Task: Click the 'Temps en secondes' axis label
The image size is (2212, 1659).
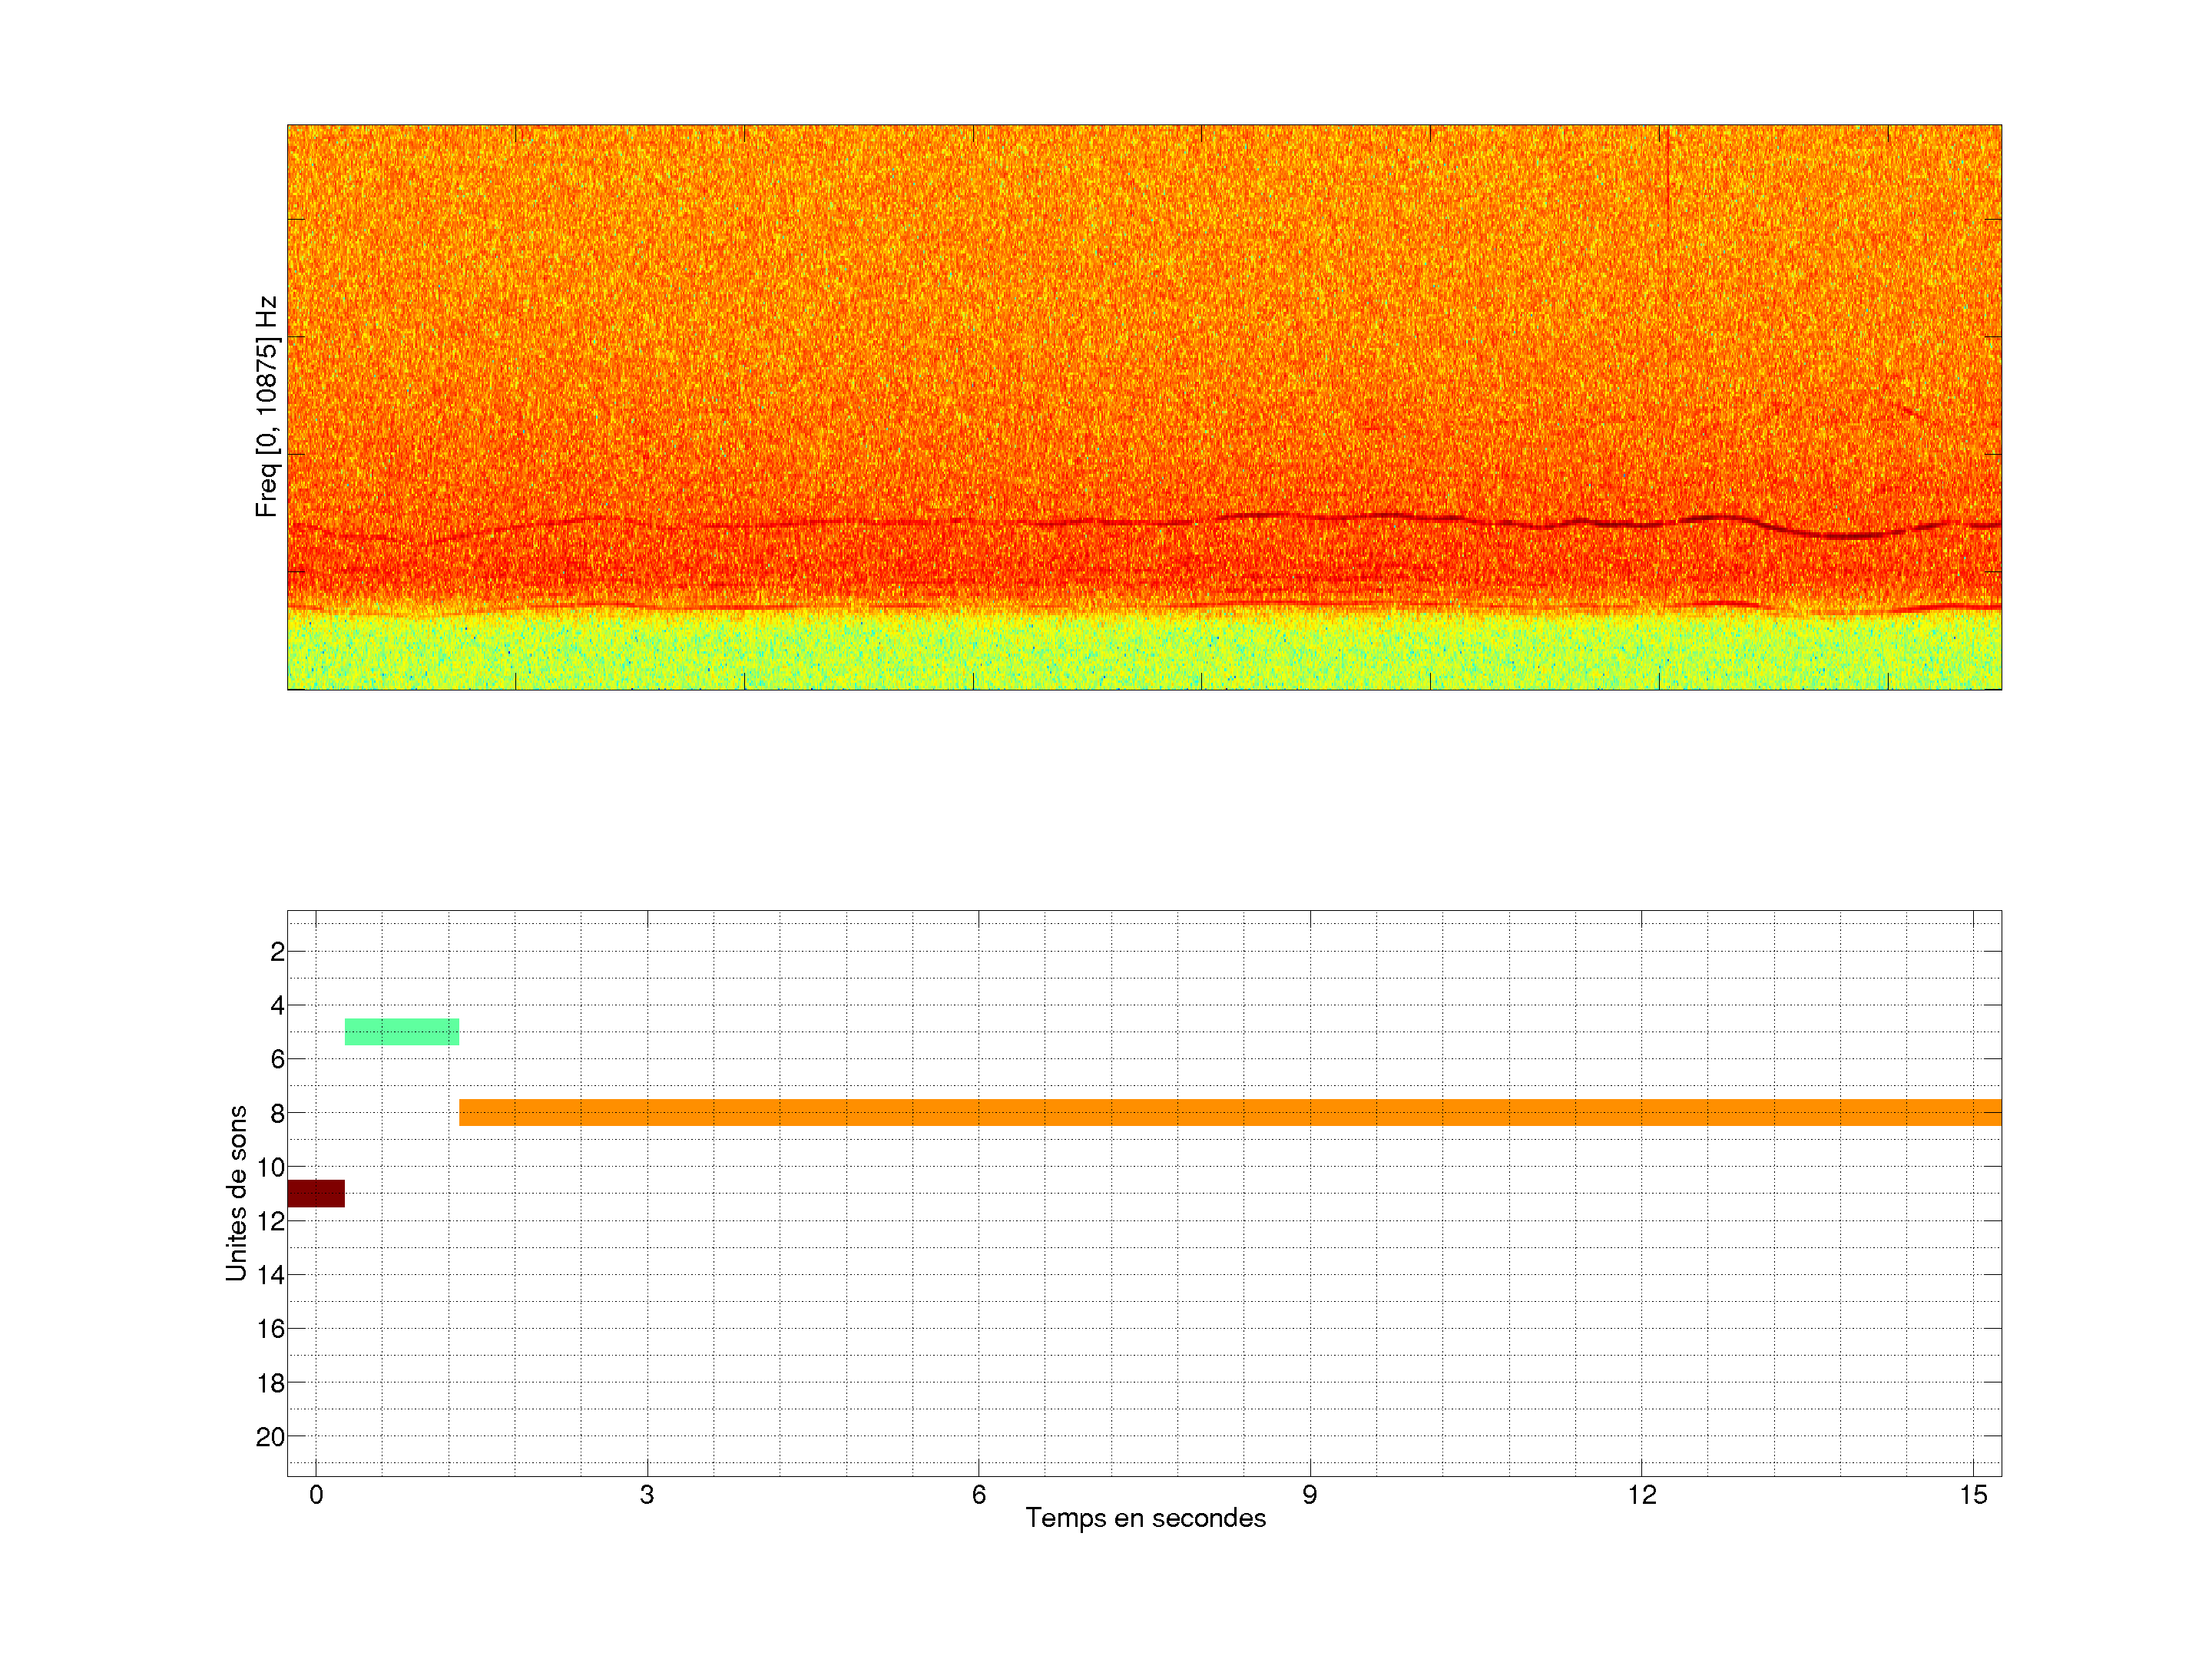Action: [x=1145, y=1518]
